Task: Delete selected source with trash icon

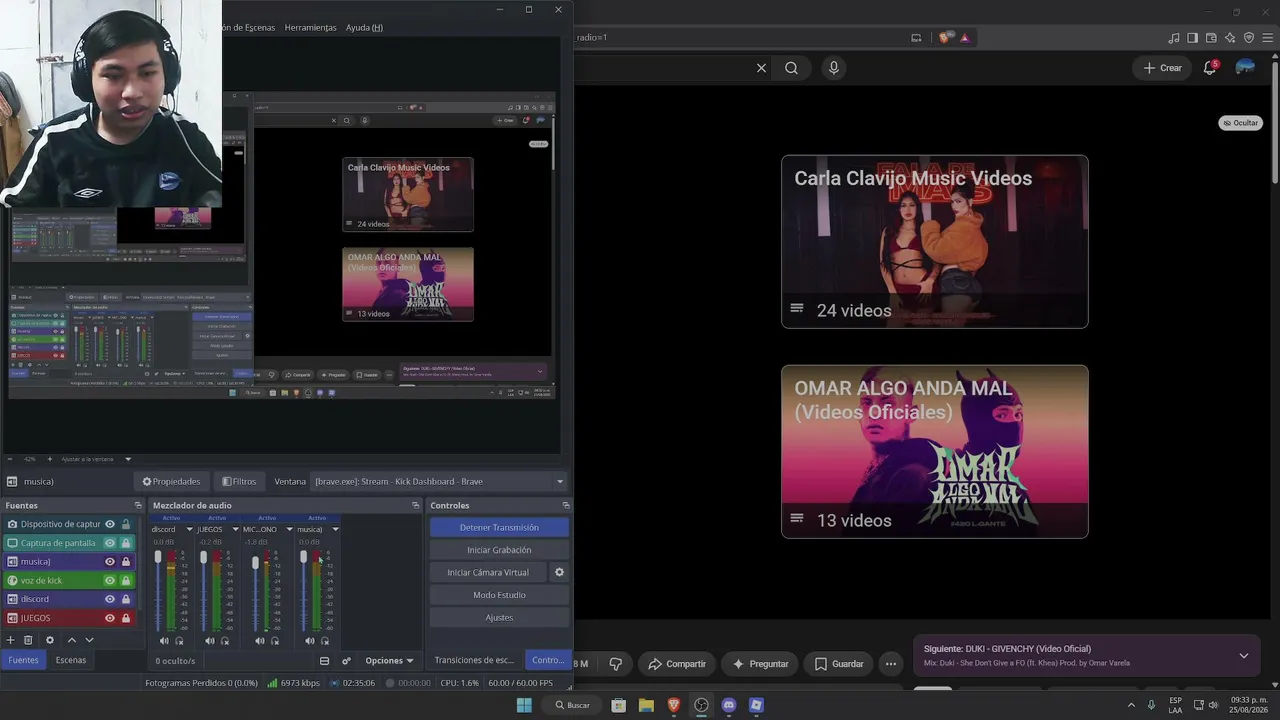Action: tap(28, 640)
